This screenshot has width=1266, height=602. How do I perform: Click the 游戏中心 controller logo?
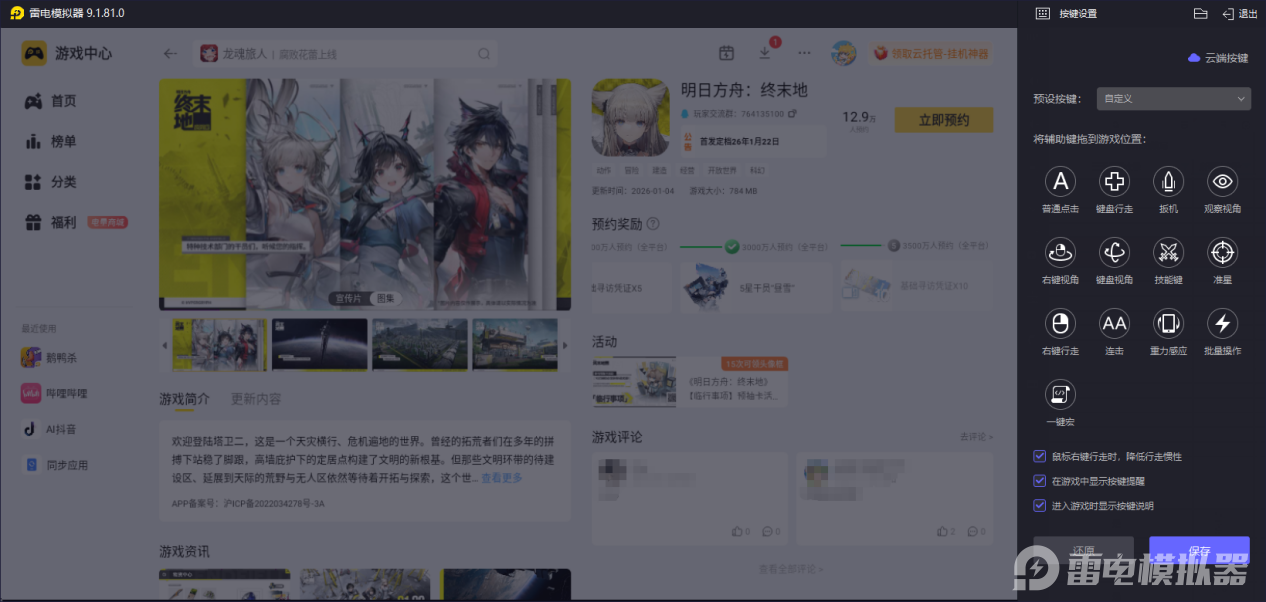[34, 53]
